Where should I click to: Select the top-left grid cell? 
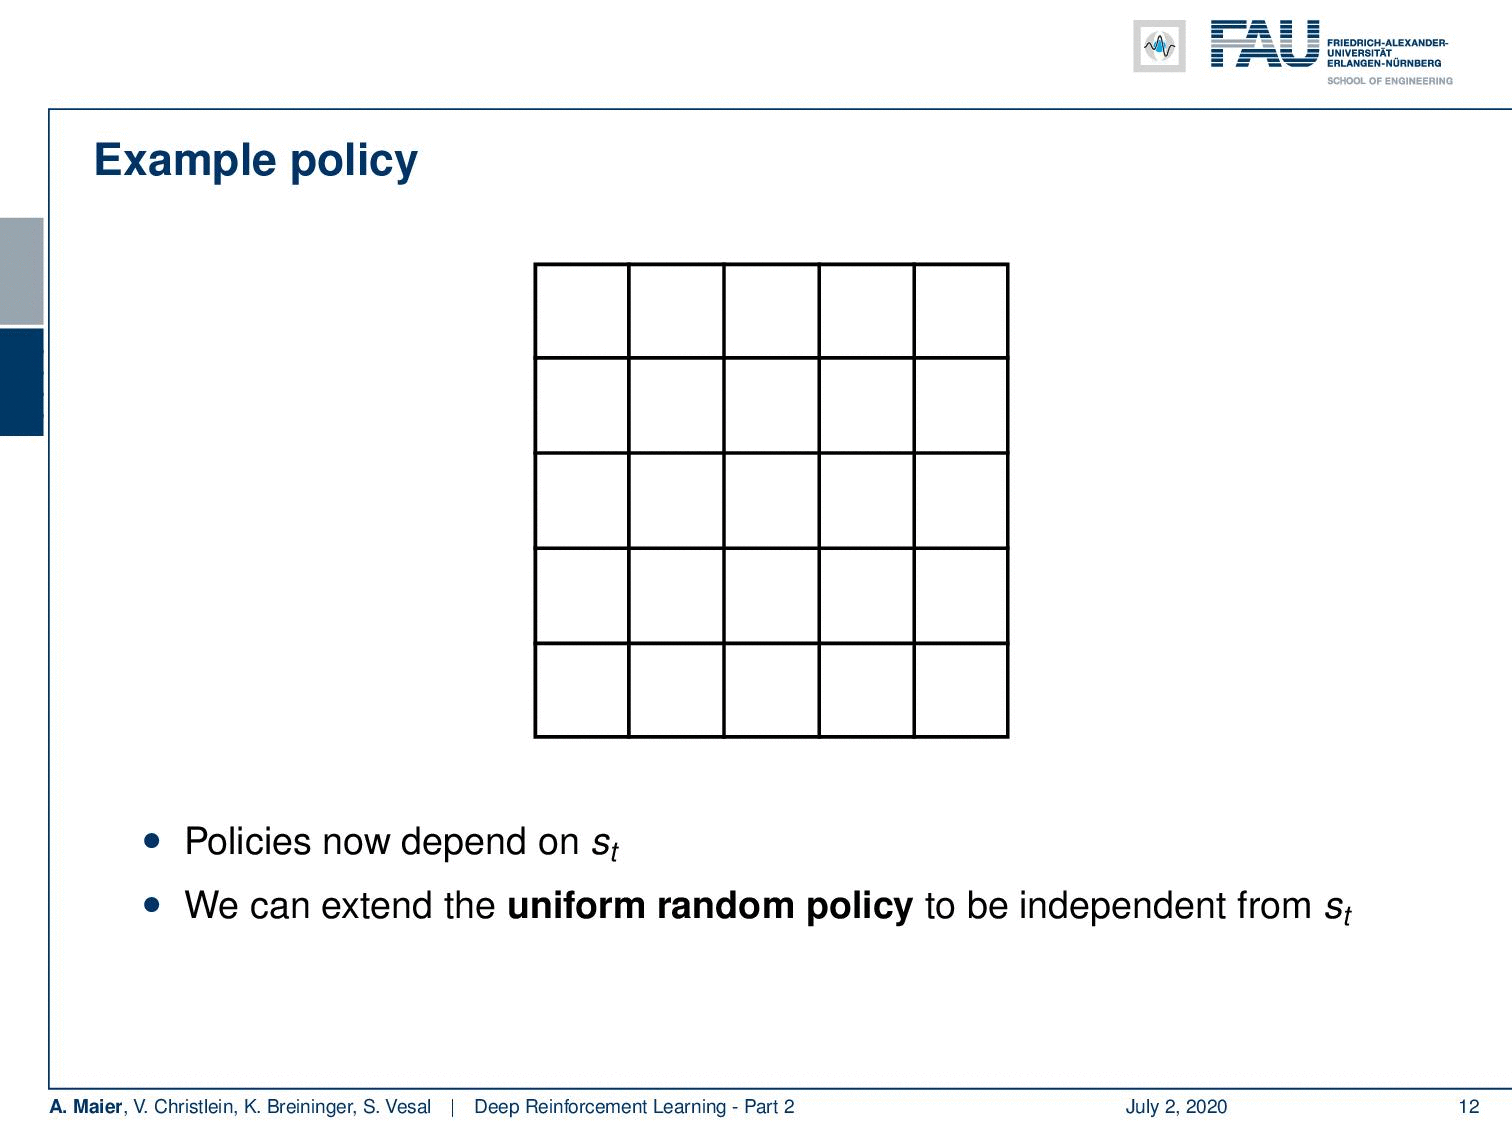click(582, 311)
